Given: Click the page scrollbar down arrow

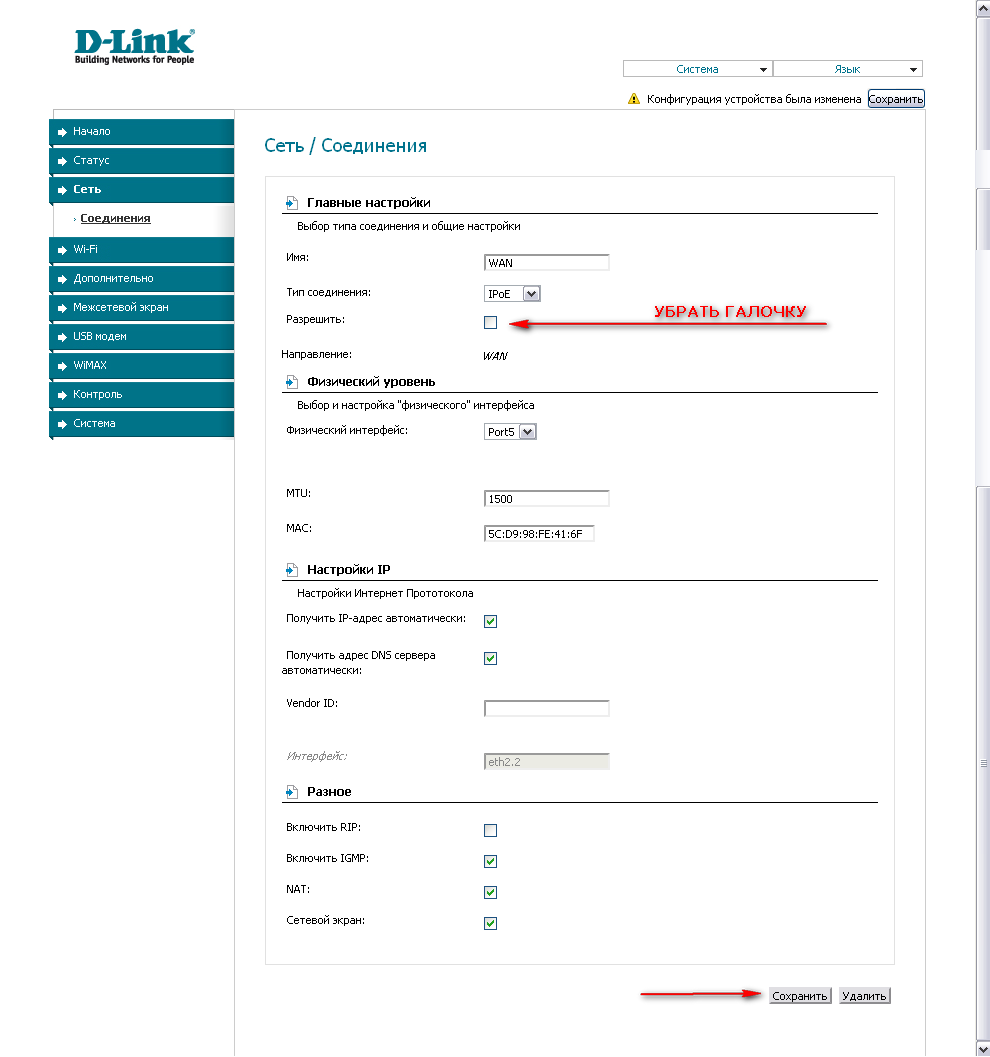Looking at the screenshot, I should (983, 1050).
